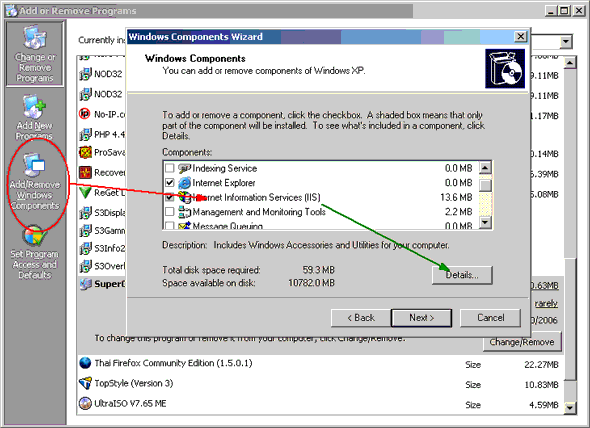Click the components list scroll-down arrow
Viewport: 590px width, 428px height.
click(485, 222)
